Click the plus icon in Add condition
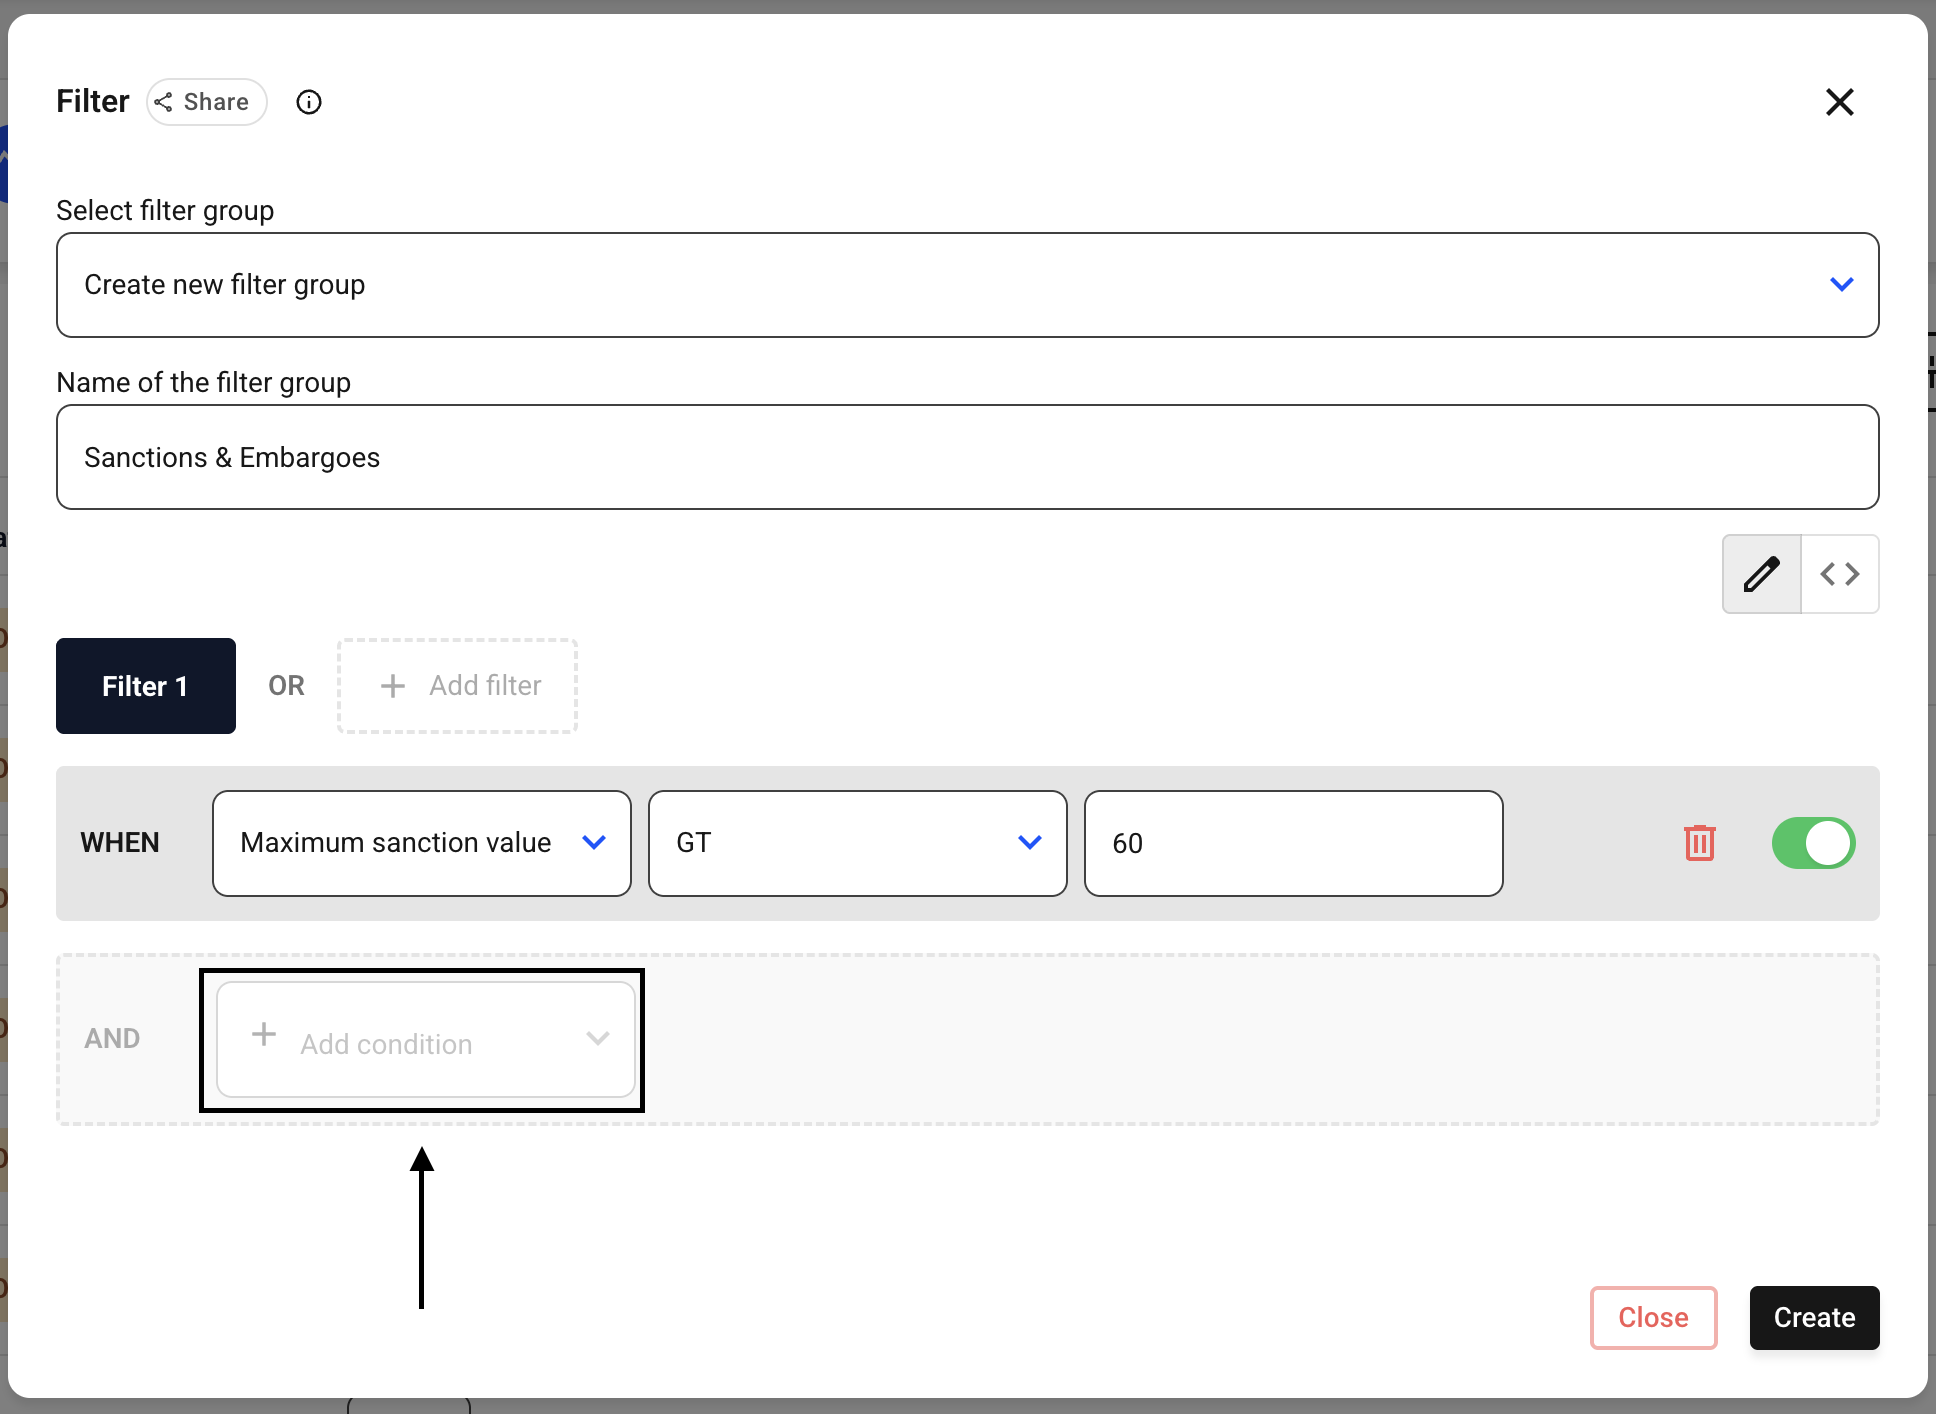Viewport: 1936px width, 1414px height. coord(264,1034)
